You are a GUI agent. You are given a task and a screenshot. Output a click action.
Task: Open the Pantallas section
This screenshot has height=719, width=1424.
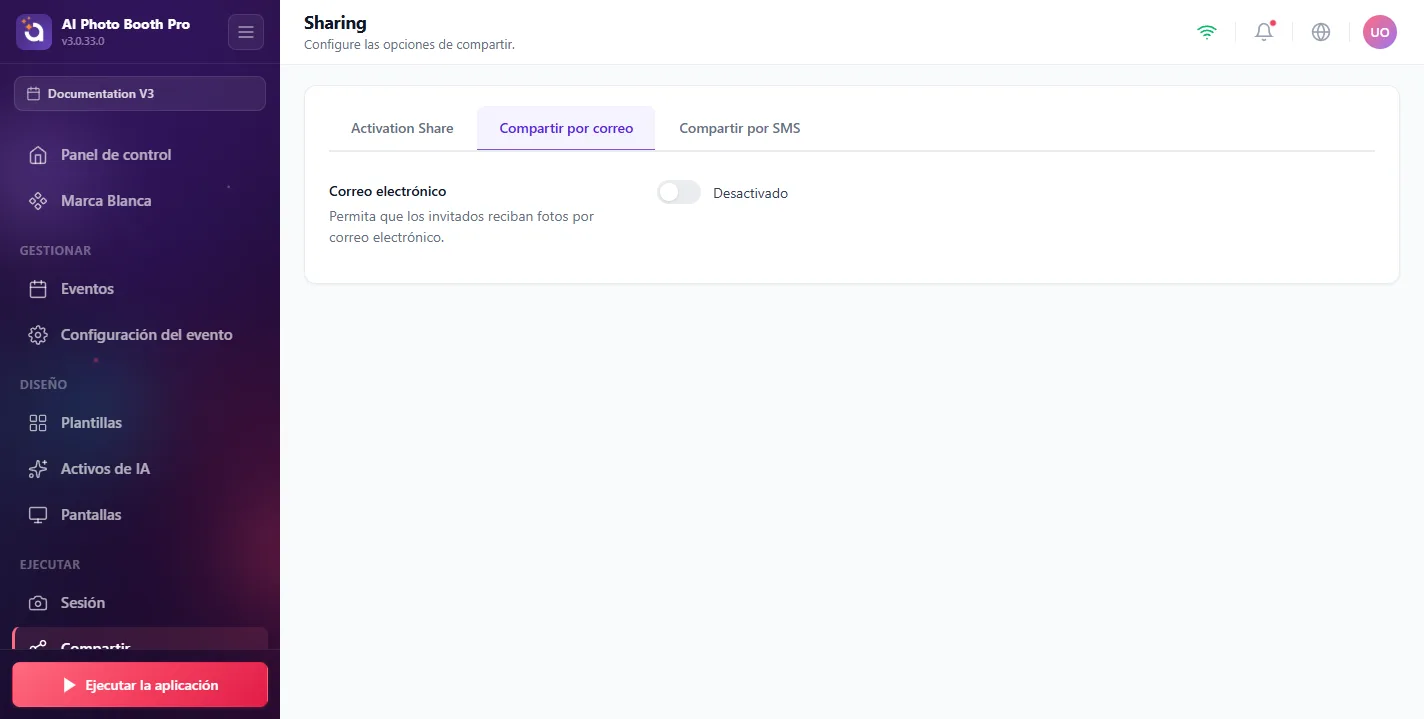click(140, 515)
